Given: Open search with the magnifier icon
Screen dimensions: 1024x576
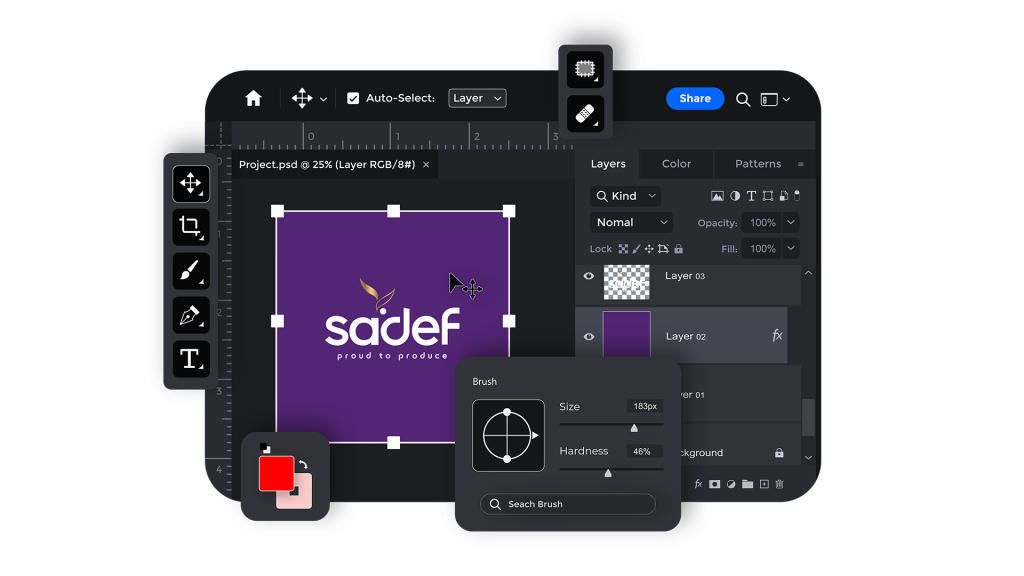Looking at the screenshot, I should coord(743,99).
